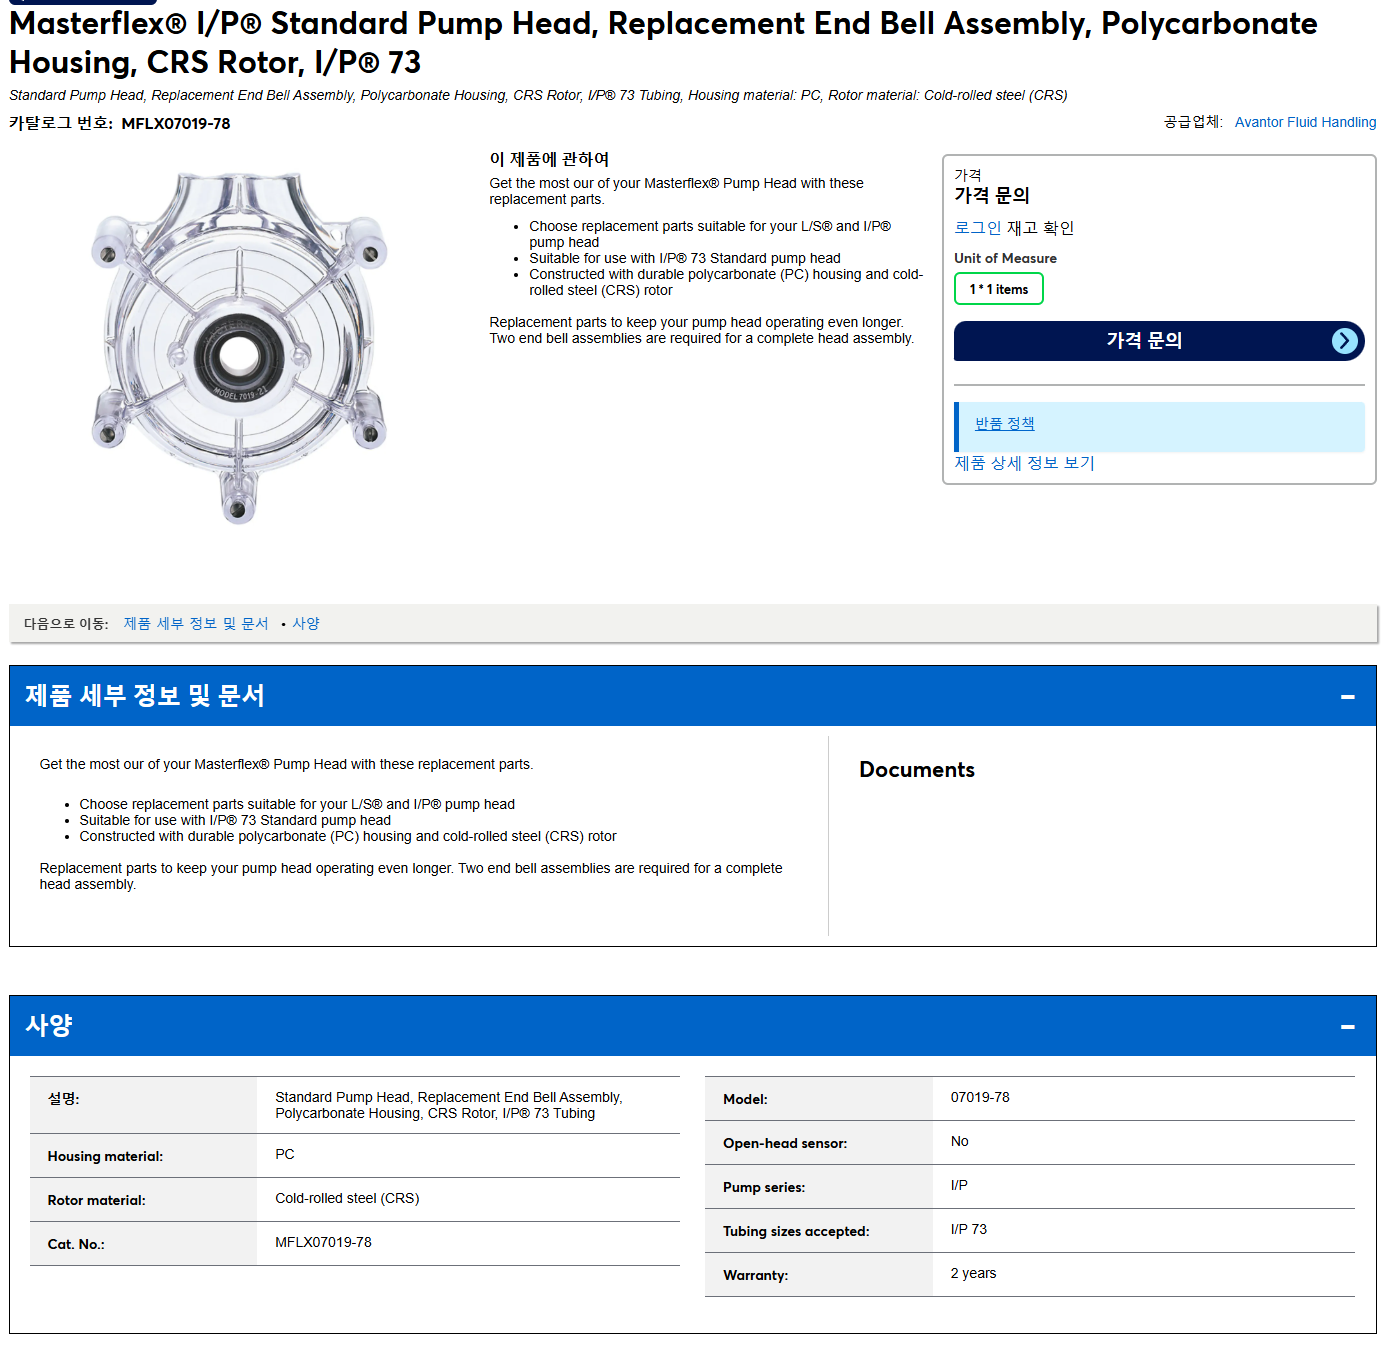Click the Housing material value PC

pyautogui.click(x=285, y=1154)
